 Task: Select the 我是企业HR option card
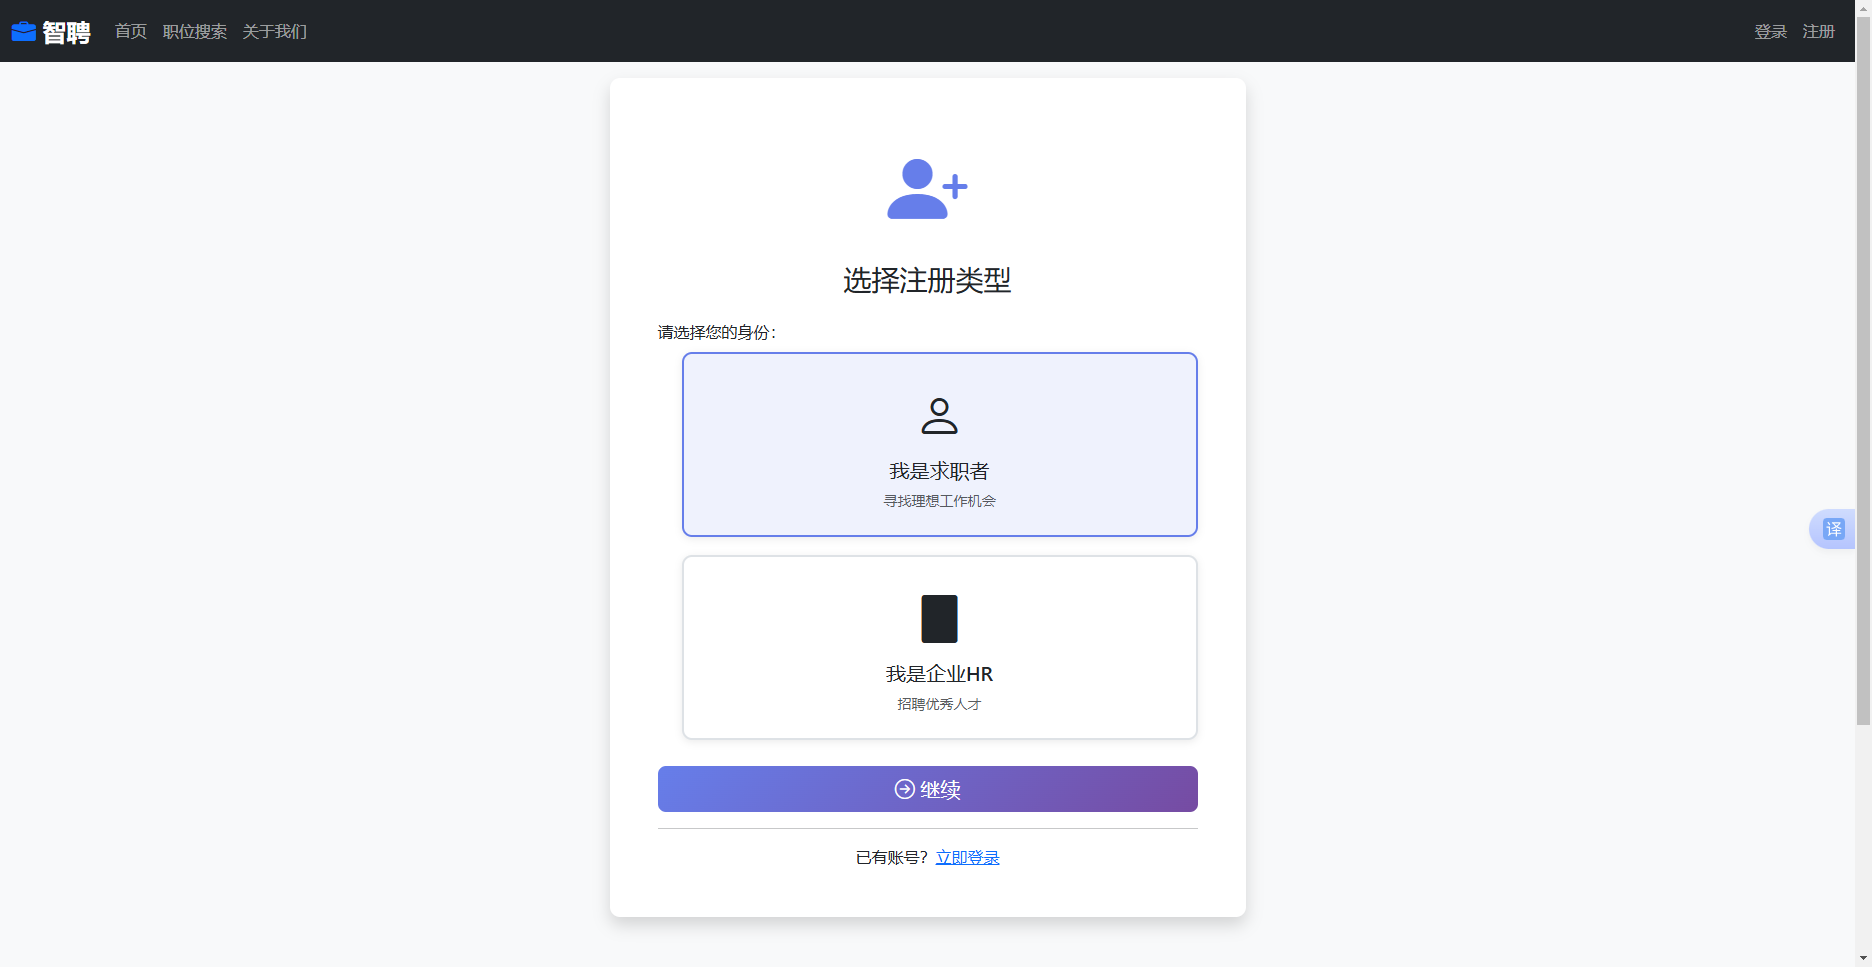tap(940, 647)
